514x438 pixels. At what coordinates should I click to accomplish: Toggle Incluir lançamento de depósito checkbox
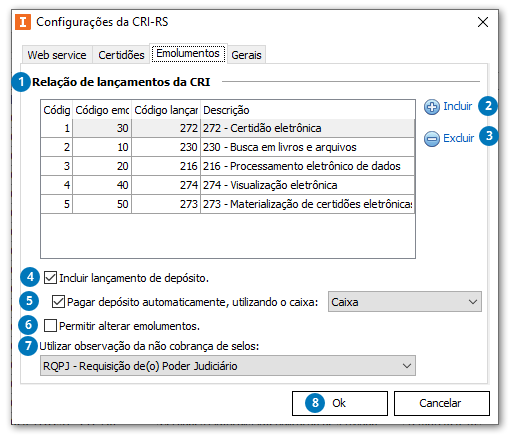pyautogui.click(x=50, y=278)
